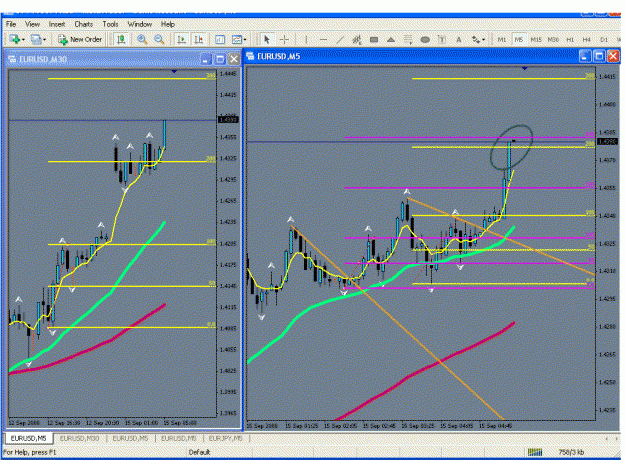This screenshot has width=625, height=460.
Task: Open the chart Templates icon
Action: [237, 39]
